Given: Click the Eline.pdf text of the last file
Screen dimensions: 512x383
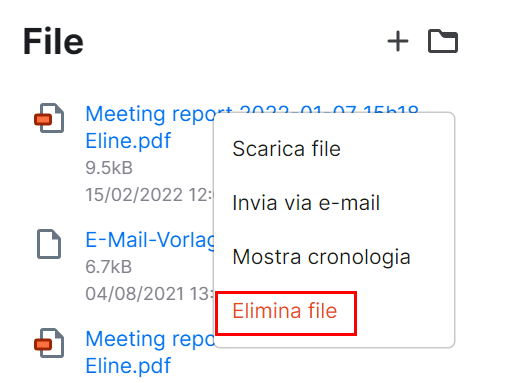Looking at the screenshot, I should [x=128, y=366].
